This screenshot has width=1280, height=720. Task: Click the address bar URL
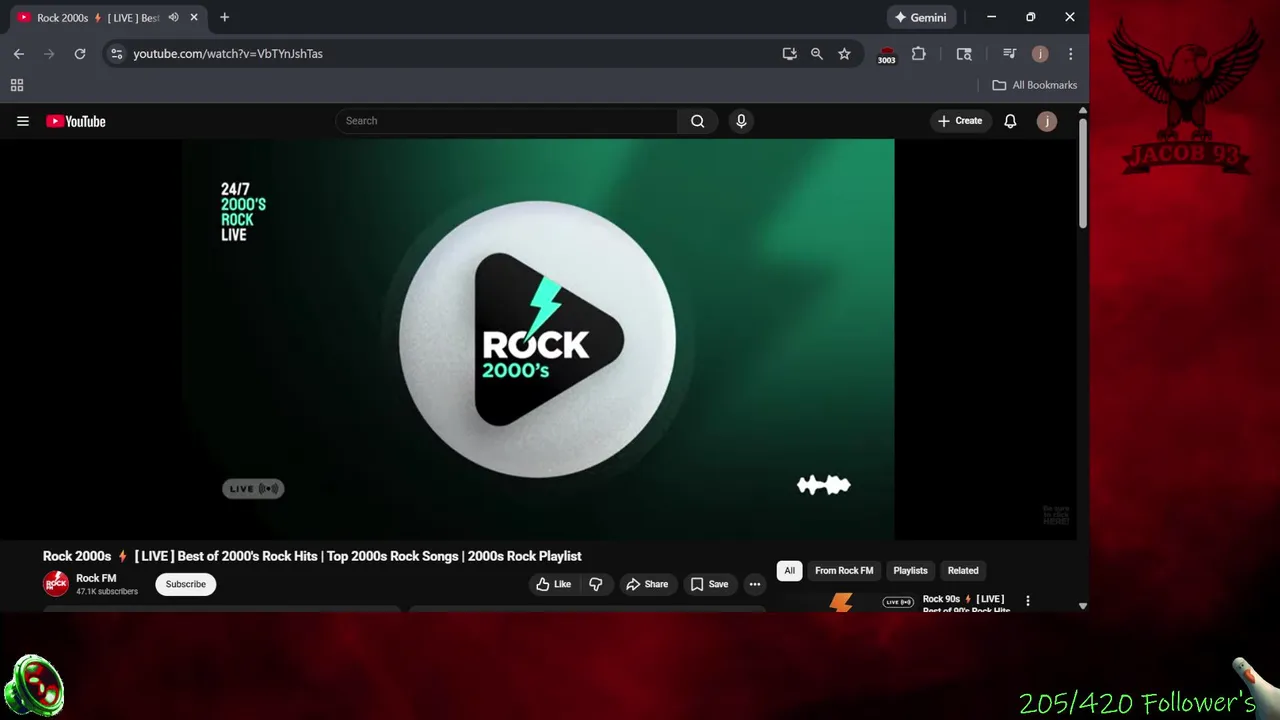point(228,54)
